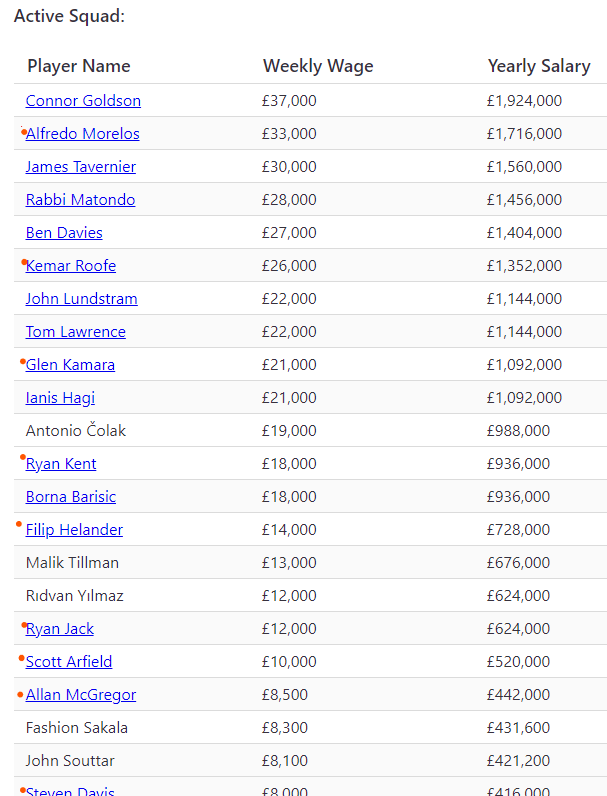Open Glen Kamara's player link
607x796 pixels.
(x=70, y=365)
